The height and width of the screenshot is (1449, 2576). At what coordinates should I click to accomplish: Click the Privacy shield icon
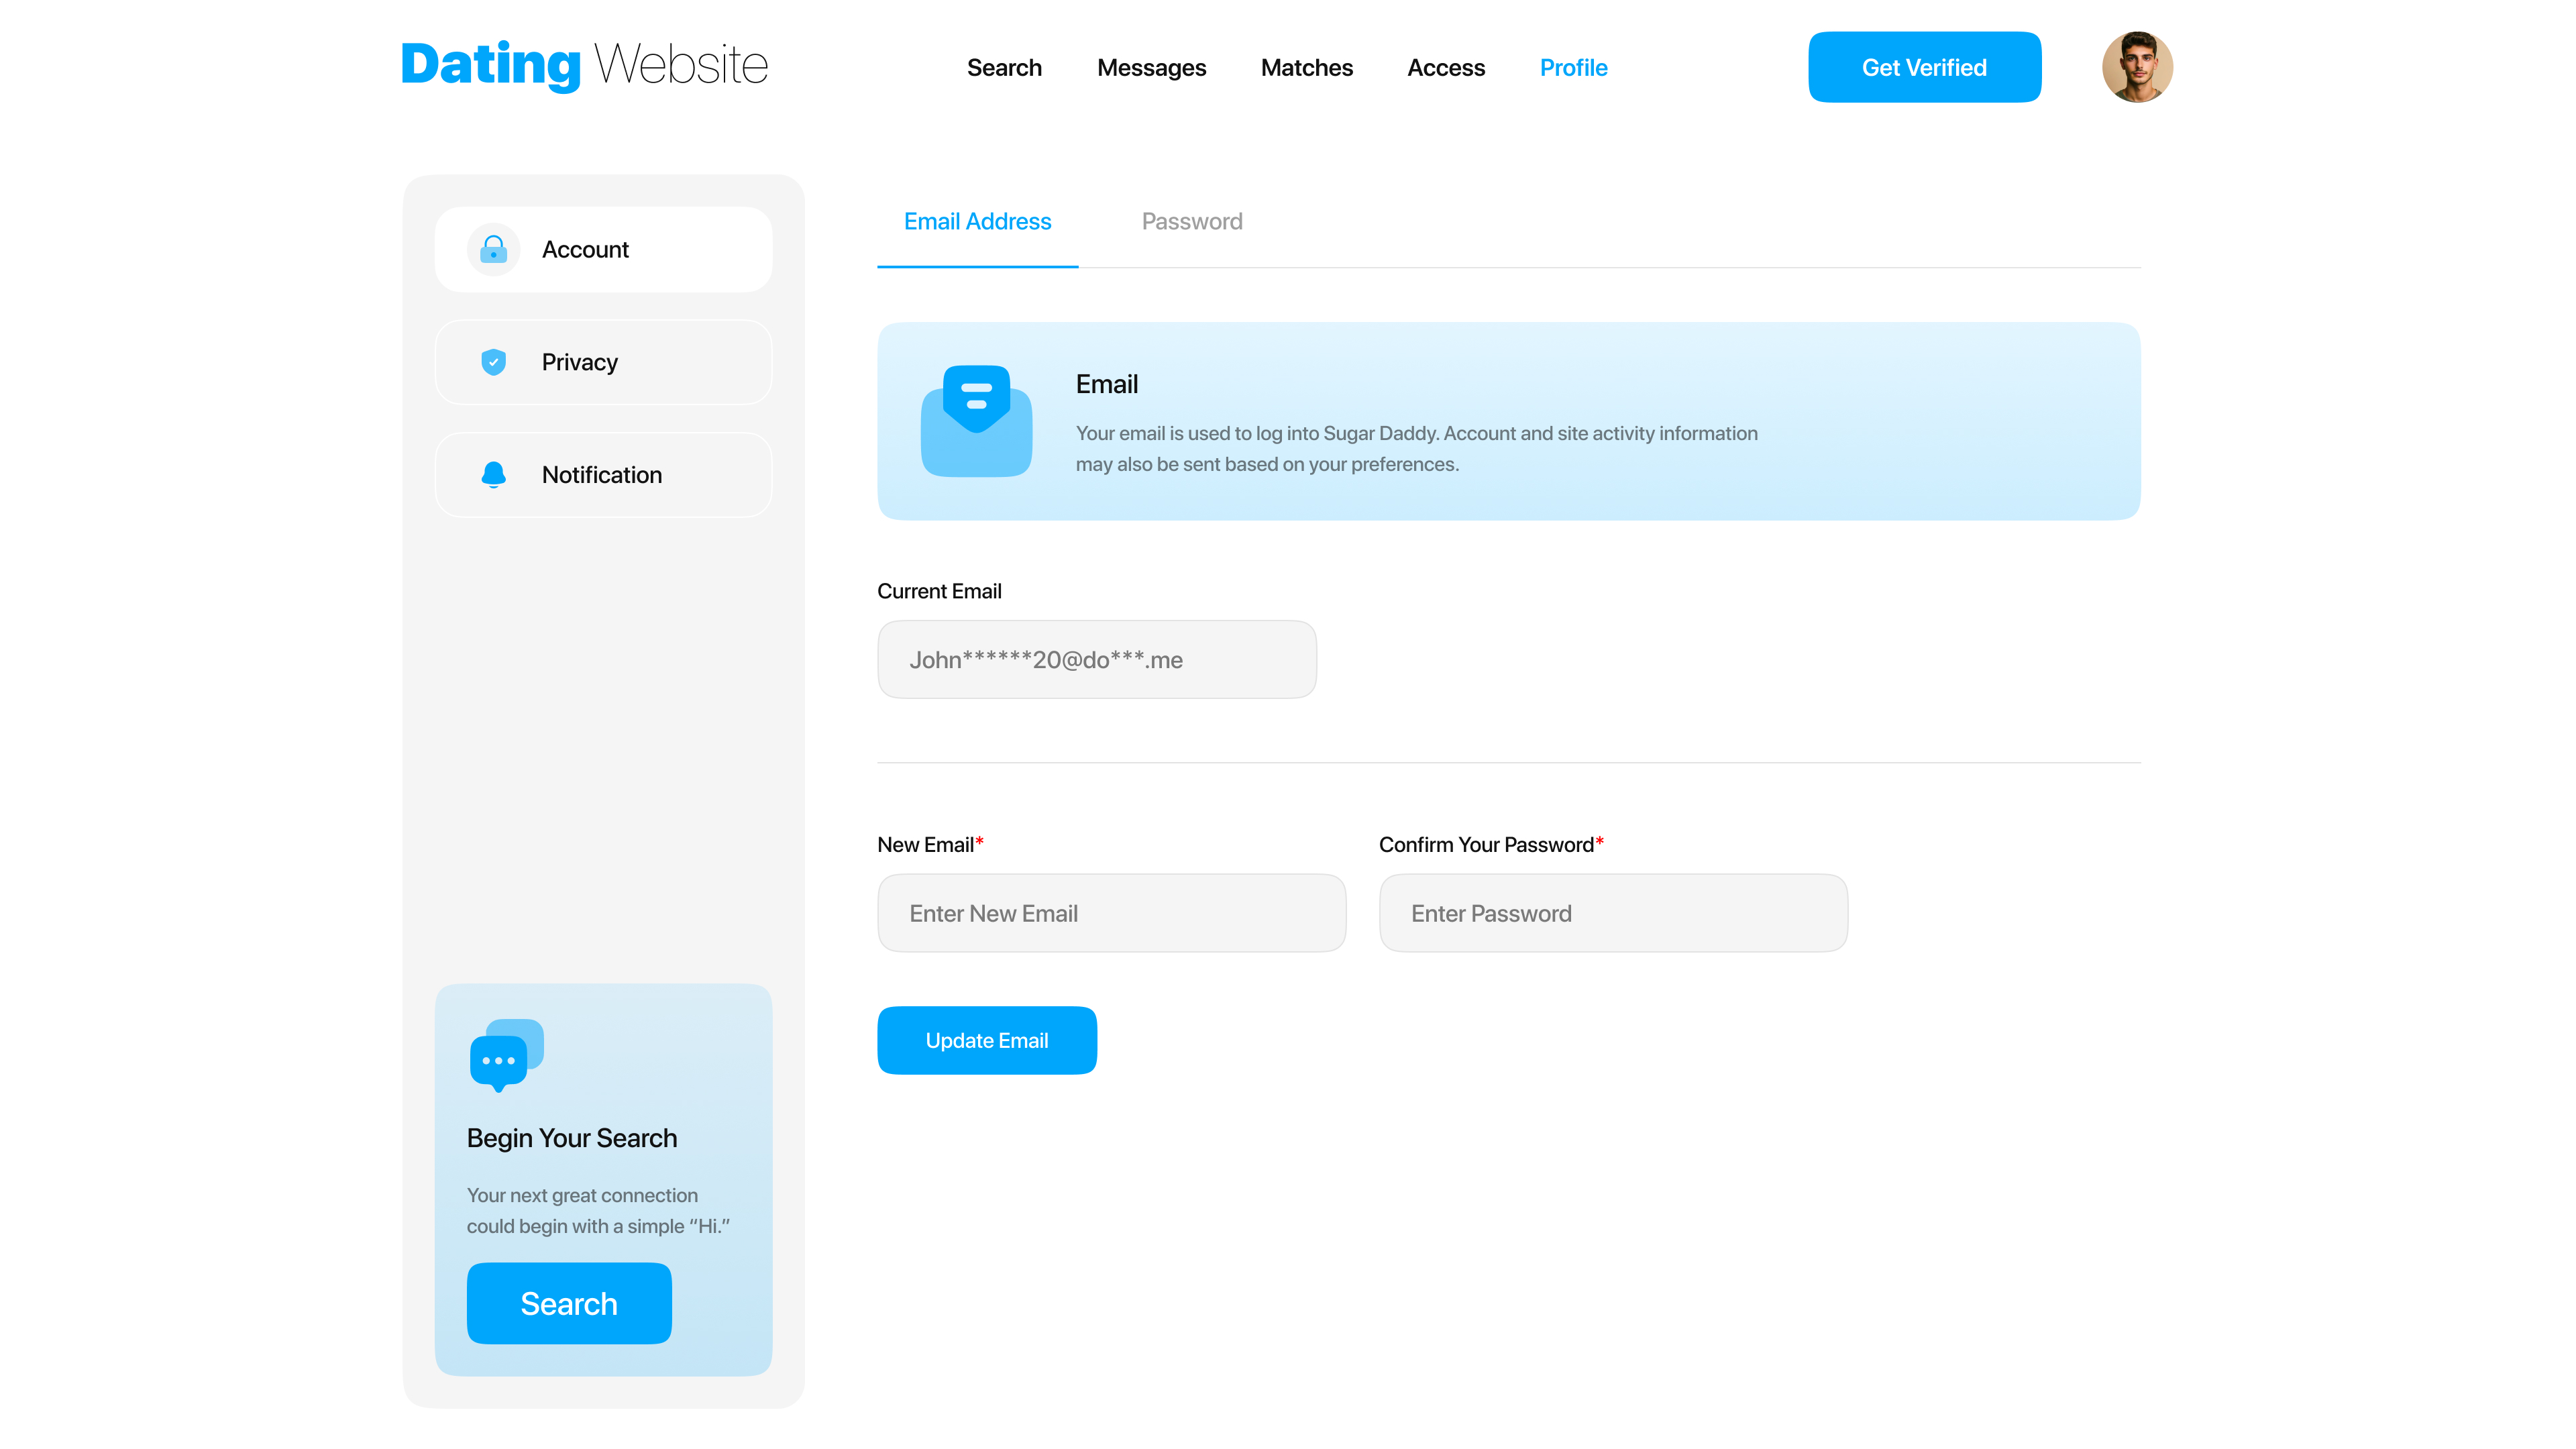[493, 362]
